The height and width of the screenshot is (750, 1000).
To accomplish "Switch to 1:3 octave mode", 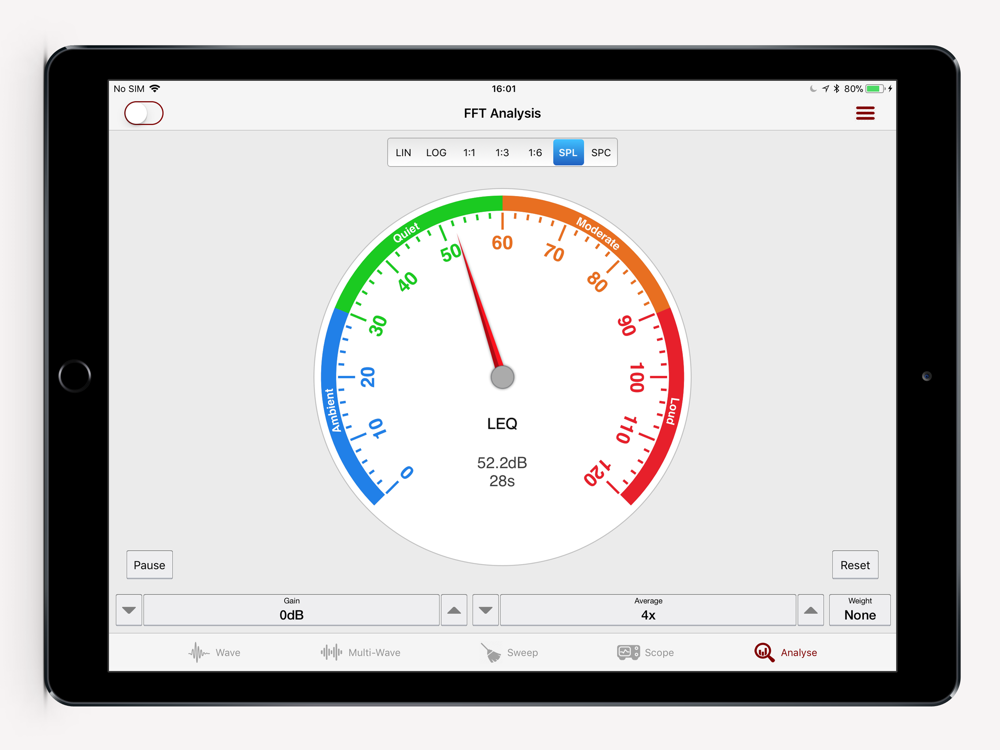I will (x=503, y=152).
